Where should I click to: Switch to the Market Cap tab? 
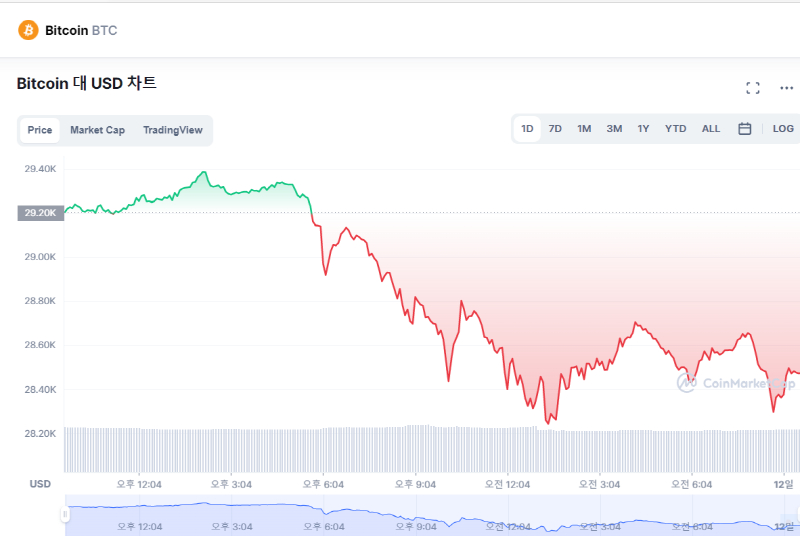click(97, 130)
